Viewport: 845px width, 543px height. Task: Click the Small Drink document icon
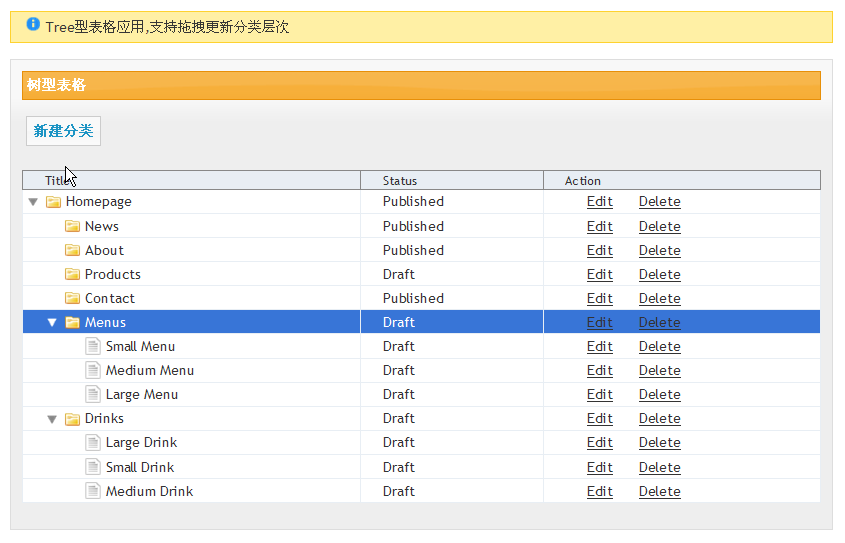(x=93, y=467)
